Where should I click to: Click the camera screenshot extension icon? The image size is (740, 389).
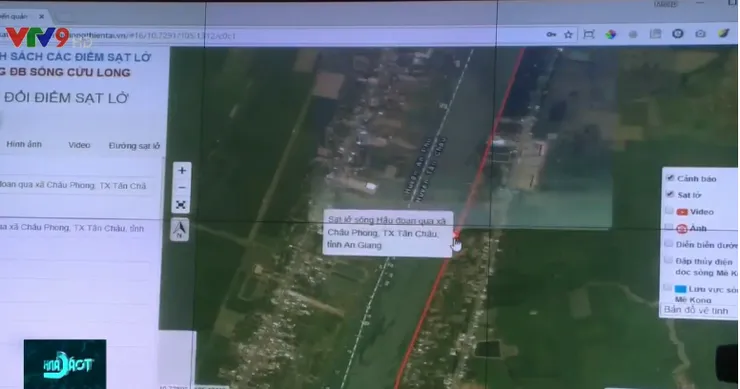(x=700, y=34)
